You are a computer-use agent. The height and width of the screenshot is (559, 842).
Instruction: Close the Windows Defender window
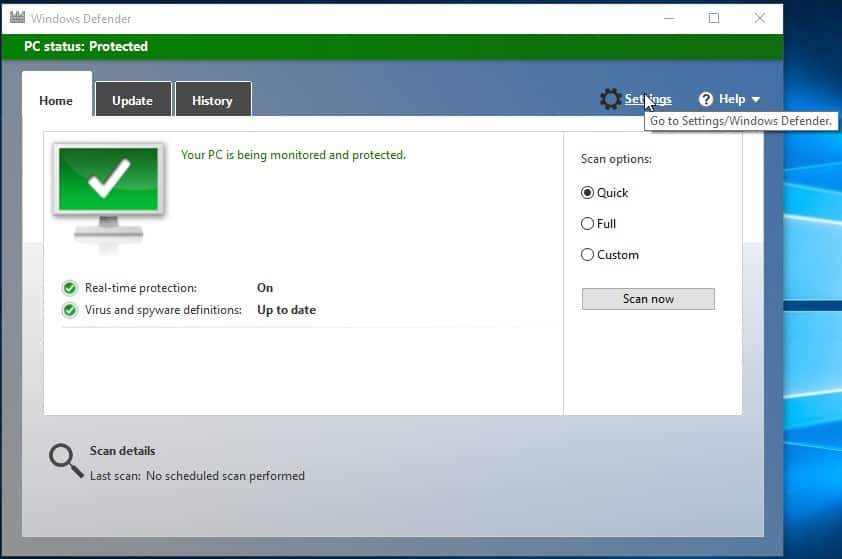point(760,18)
